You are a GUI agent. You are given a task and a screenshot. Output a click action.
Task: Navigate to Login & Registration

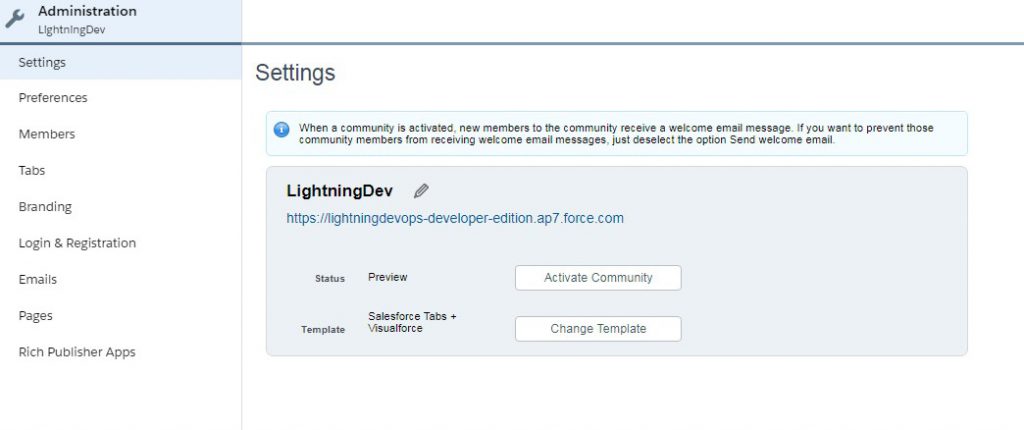pyautogui.click(x=77, y=243)
